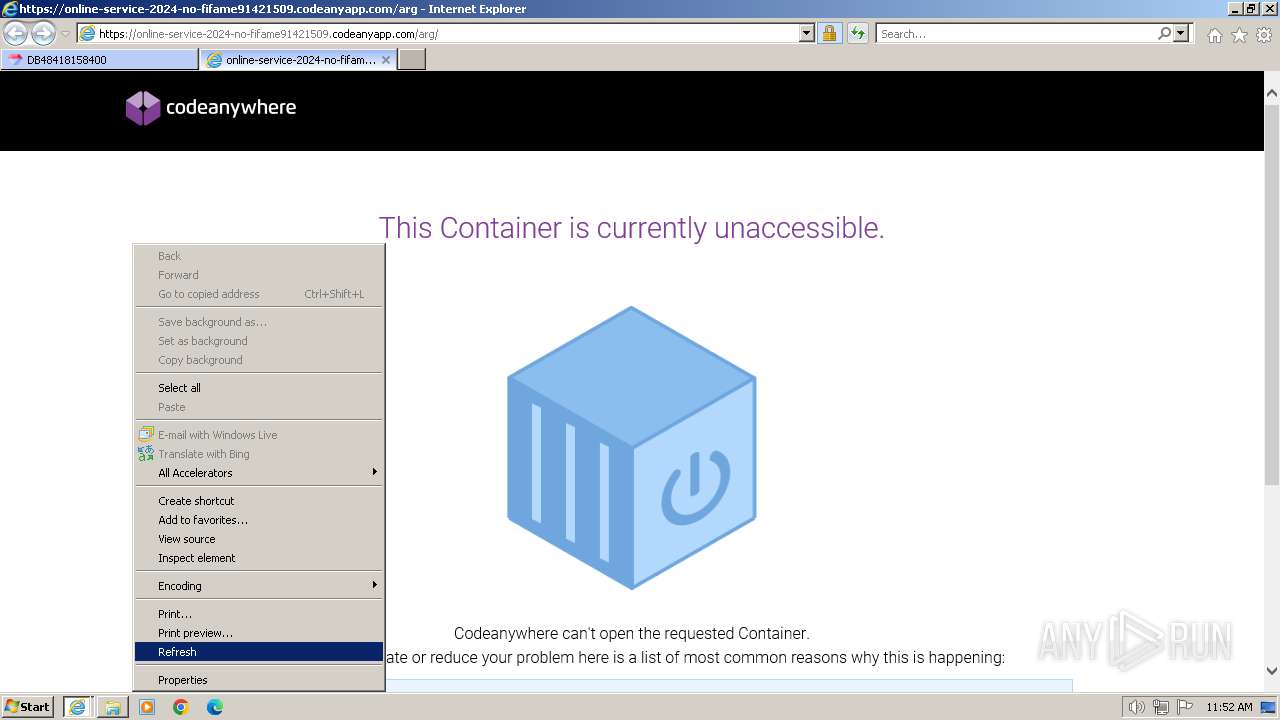
Task: Click inside the Search box
Action: click(x=1015, y=33)
